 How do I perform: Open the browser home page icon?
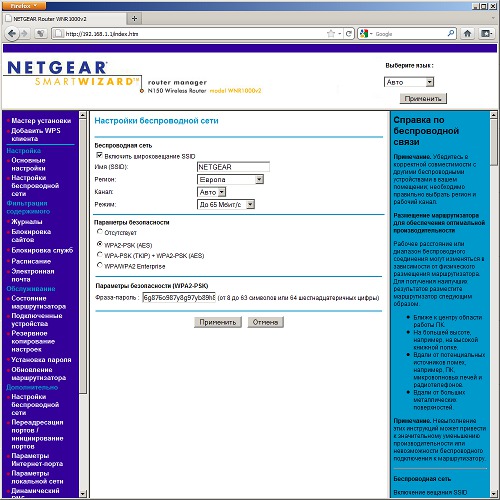coord(468,33)
